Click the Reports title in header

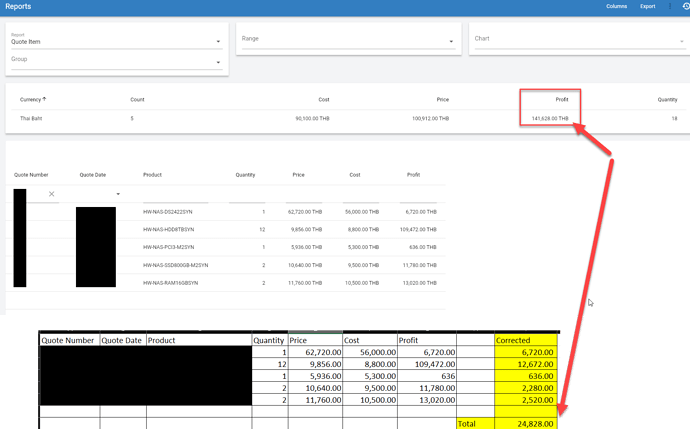(x=18, y=6)
